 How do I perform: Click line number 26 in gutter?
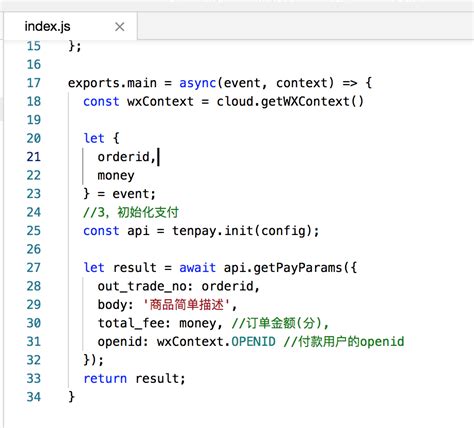pos(34,249)
